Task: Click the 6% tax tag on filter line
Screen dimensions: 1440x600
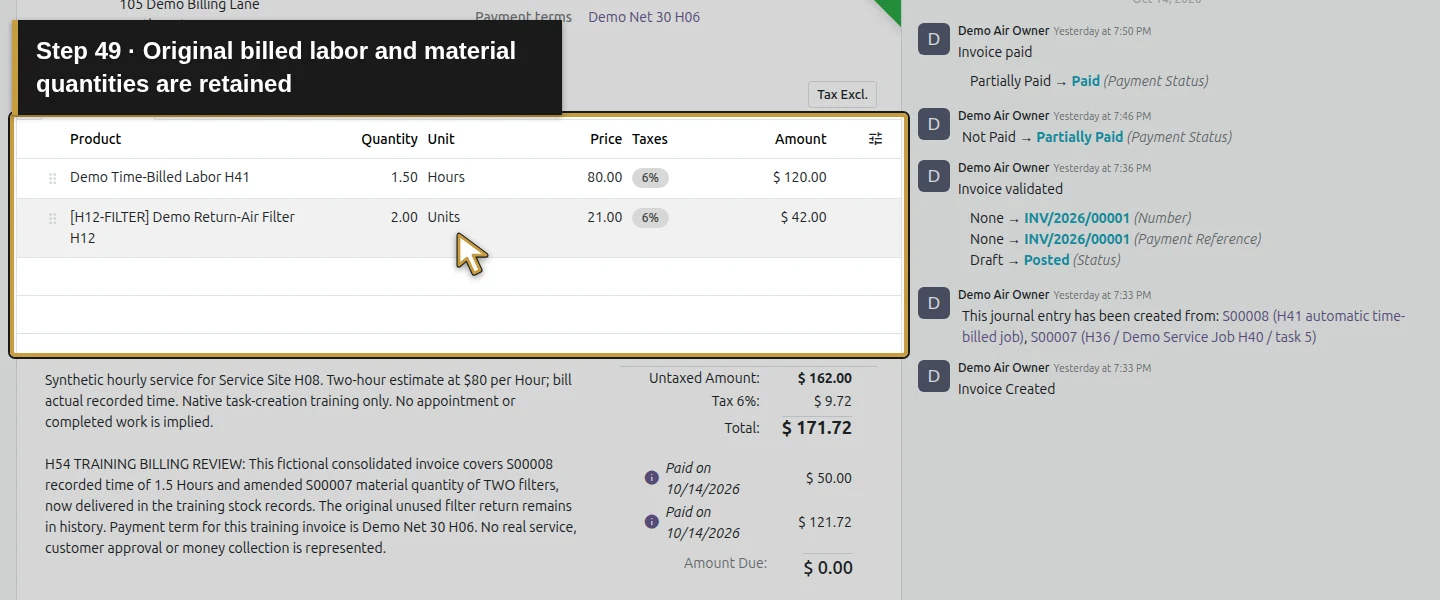Action: [650, 218]
